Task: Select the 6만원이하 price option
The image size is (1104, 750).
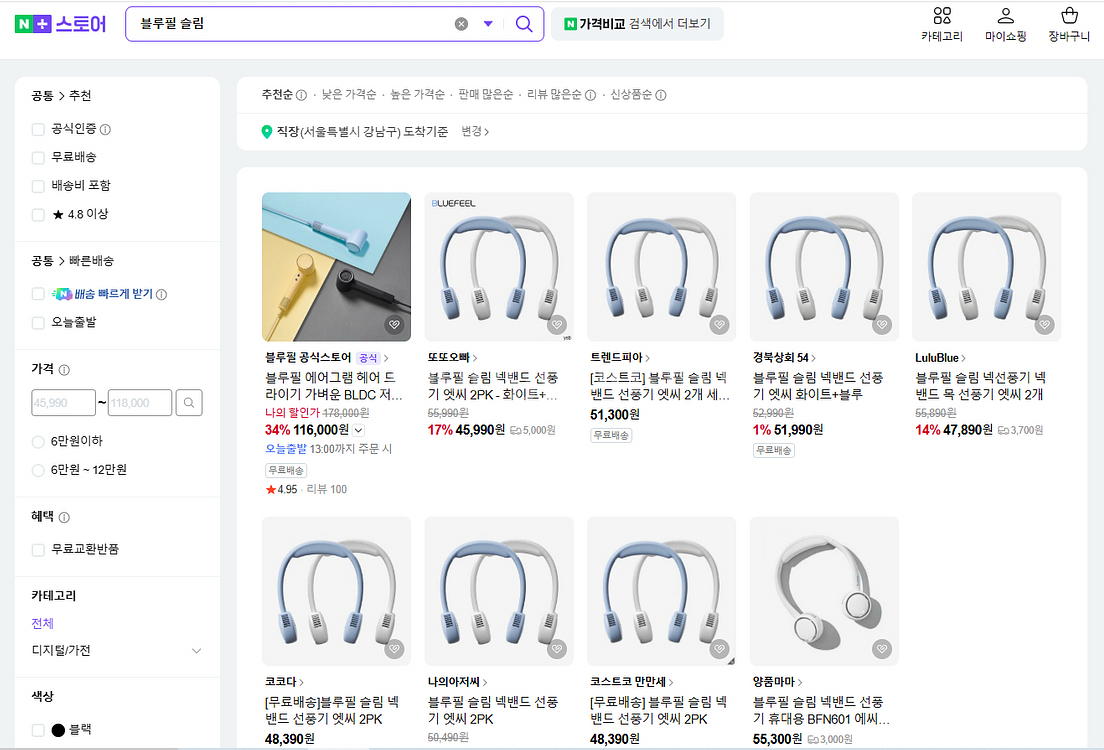Action: [38, 442]
